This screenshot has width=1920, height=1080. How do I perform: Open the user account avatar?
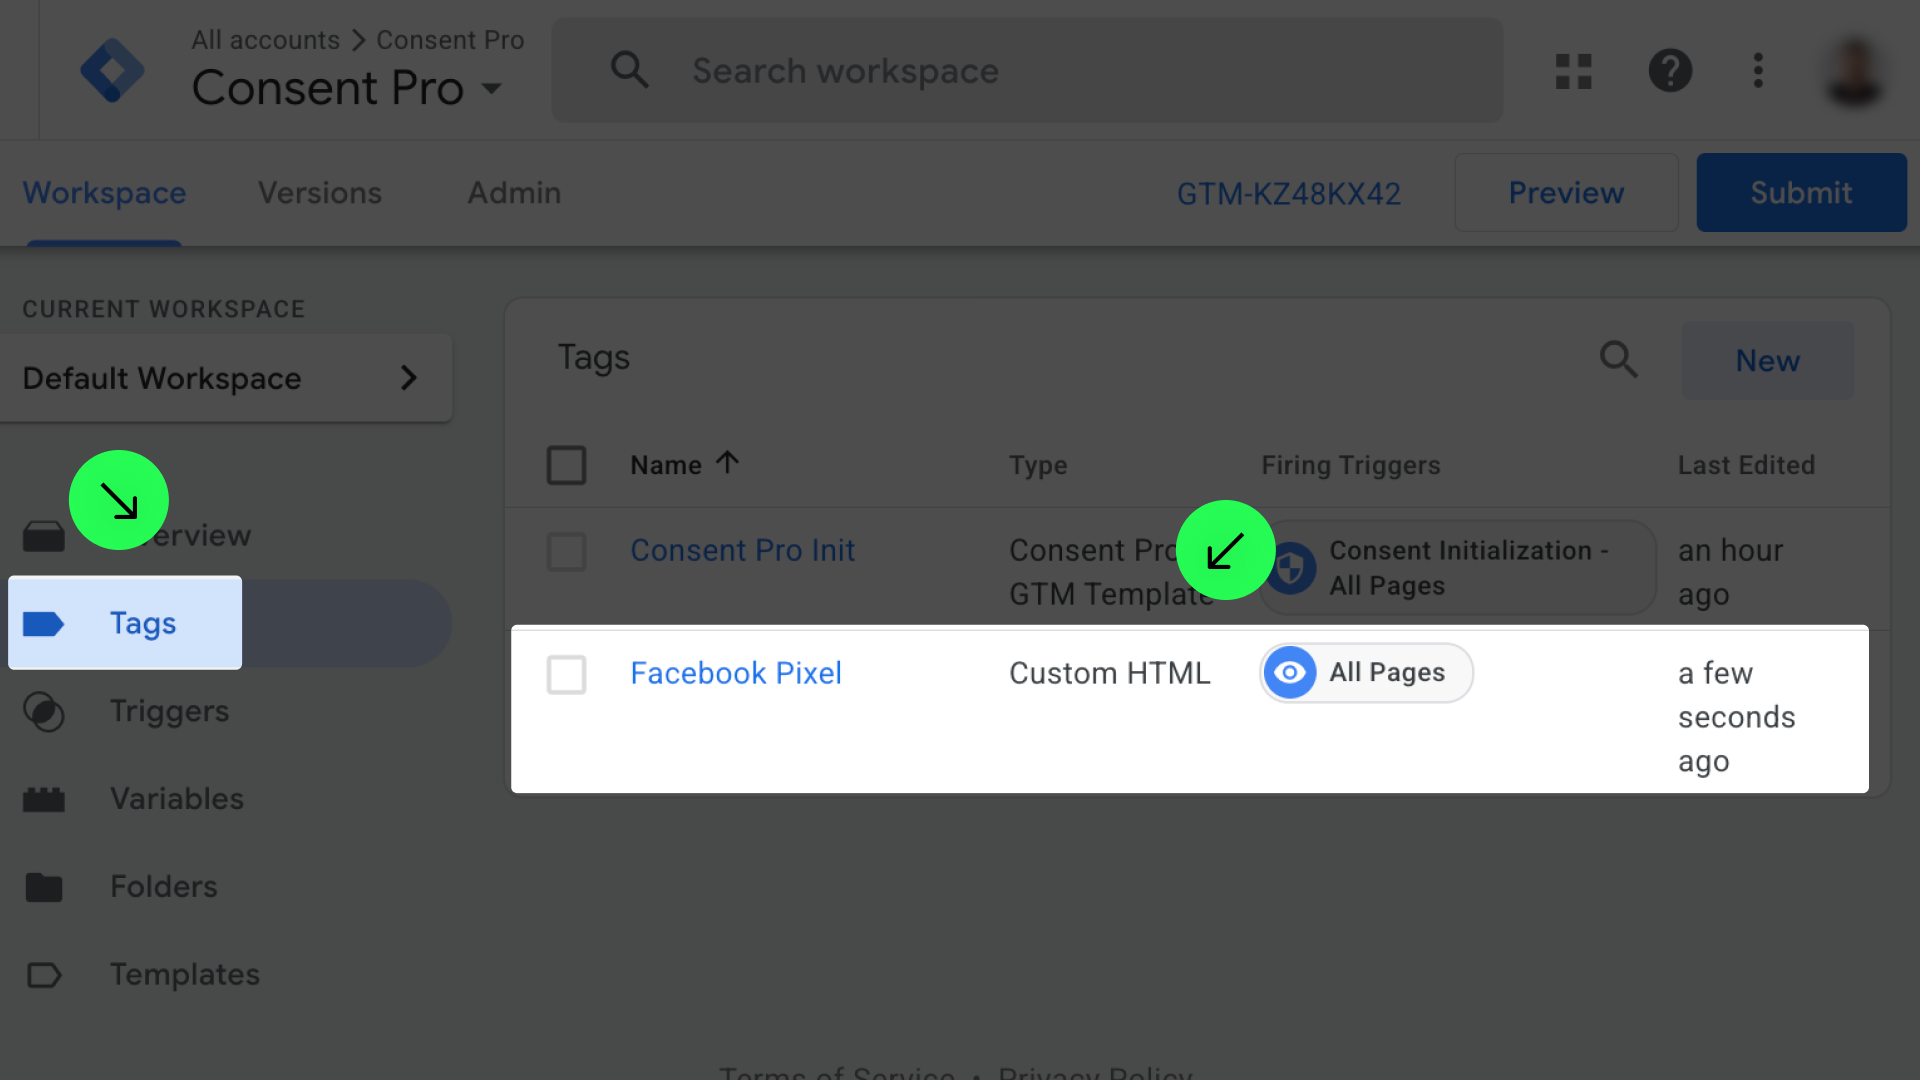coord(1855,71)
